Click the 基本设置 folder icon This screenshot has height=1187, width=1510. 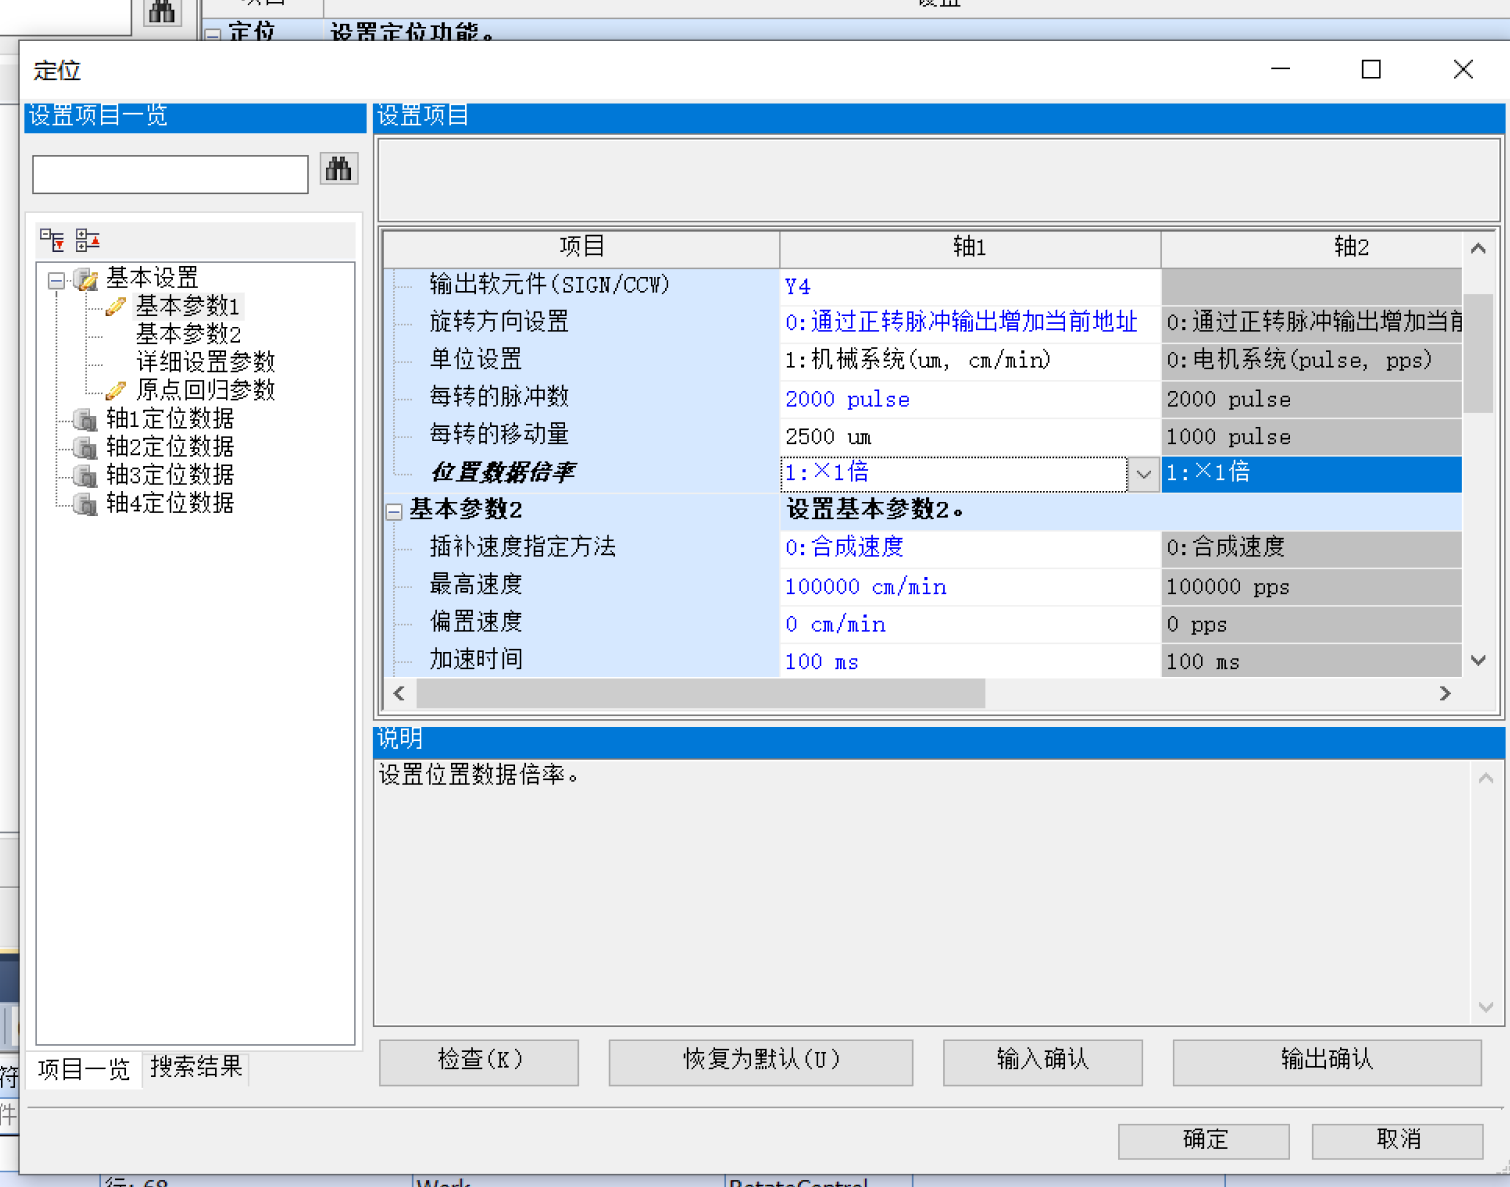[87, 279]
